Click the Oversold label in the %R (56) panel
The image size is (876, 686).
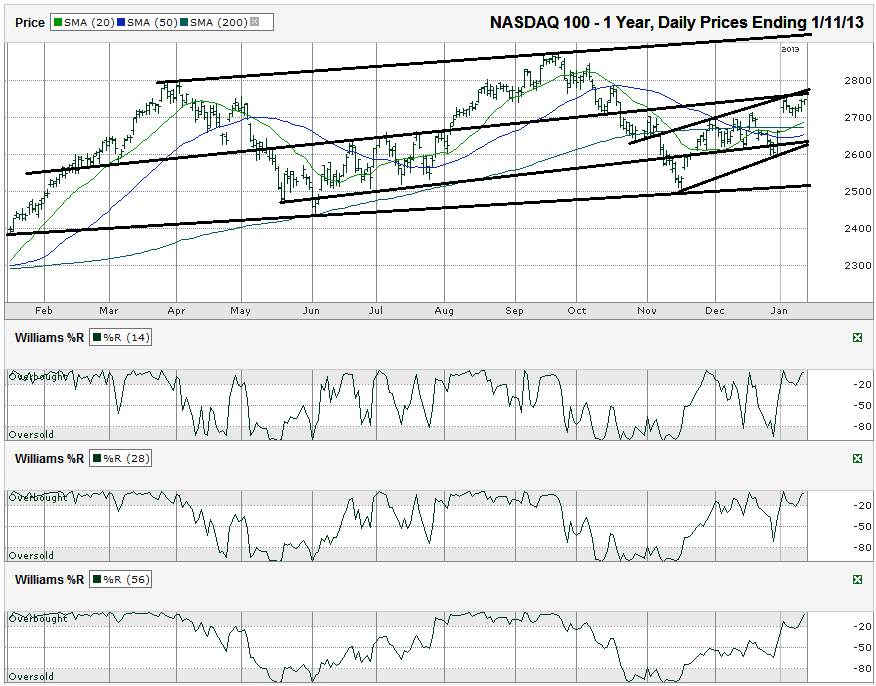tap(31, 677)
